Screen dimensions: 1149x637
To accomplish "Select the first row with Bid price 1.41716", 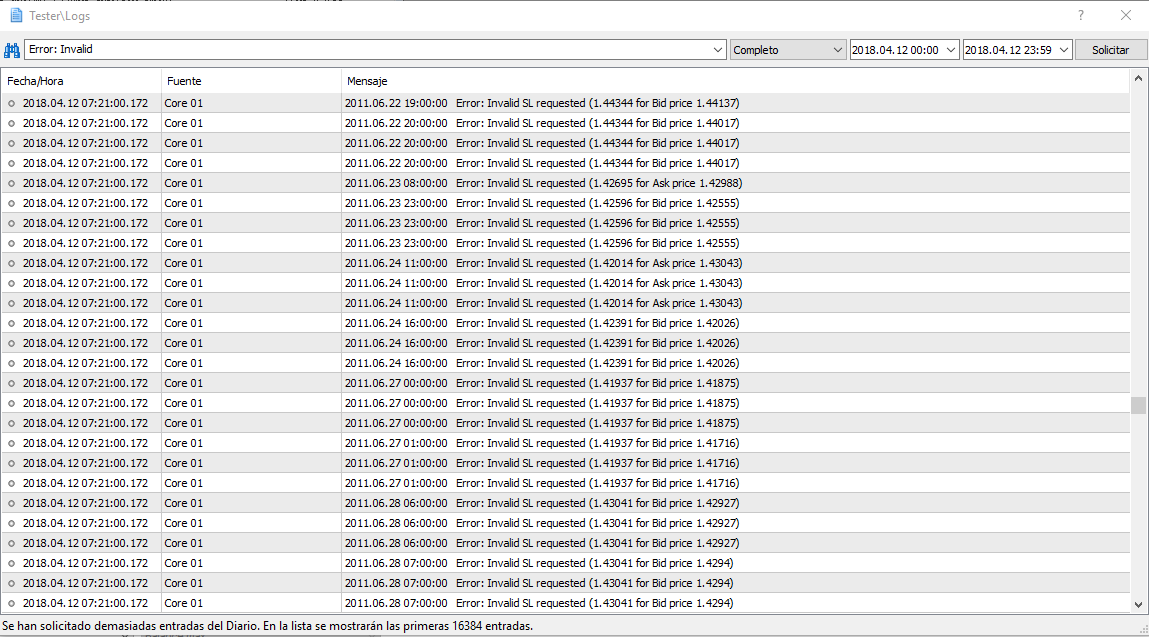I will tap(565, 443).
